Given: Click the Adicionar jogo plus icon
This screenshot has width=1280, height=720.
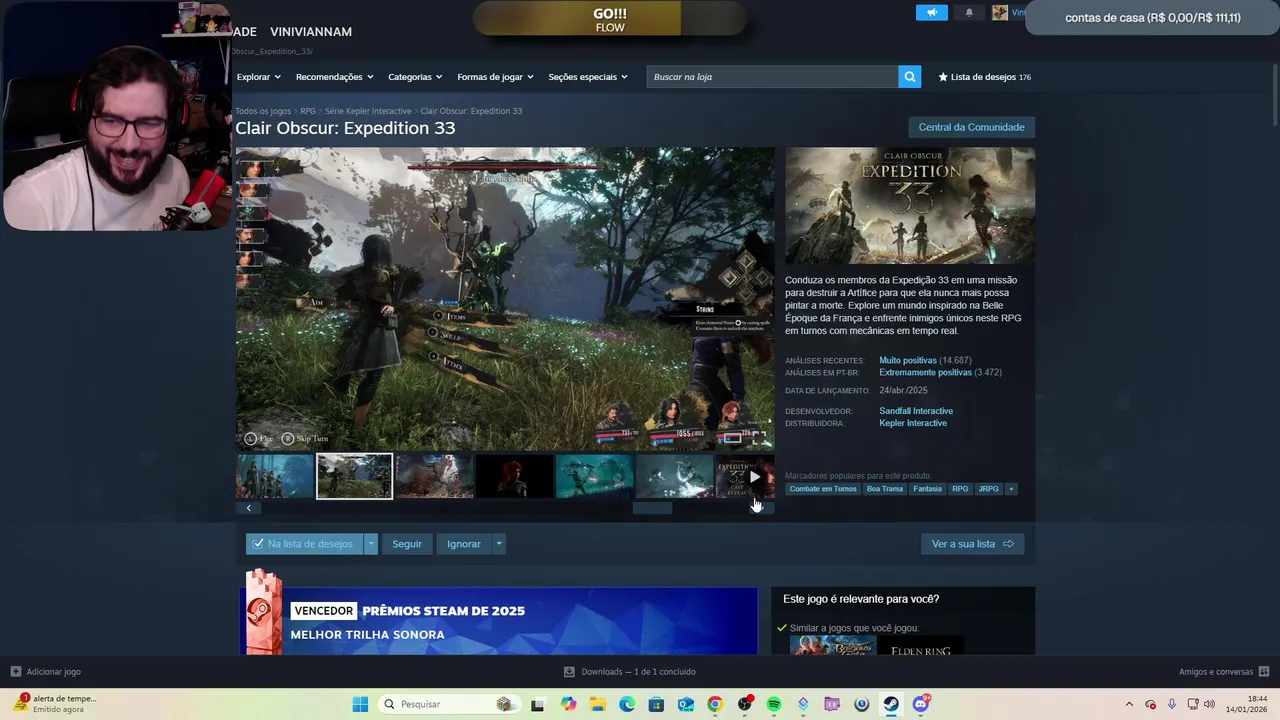Looking at the screenshot, I should tap(15, 672).
